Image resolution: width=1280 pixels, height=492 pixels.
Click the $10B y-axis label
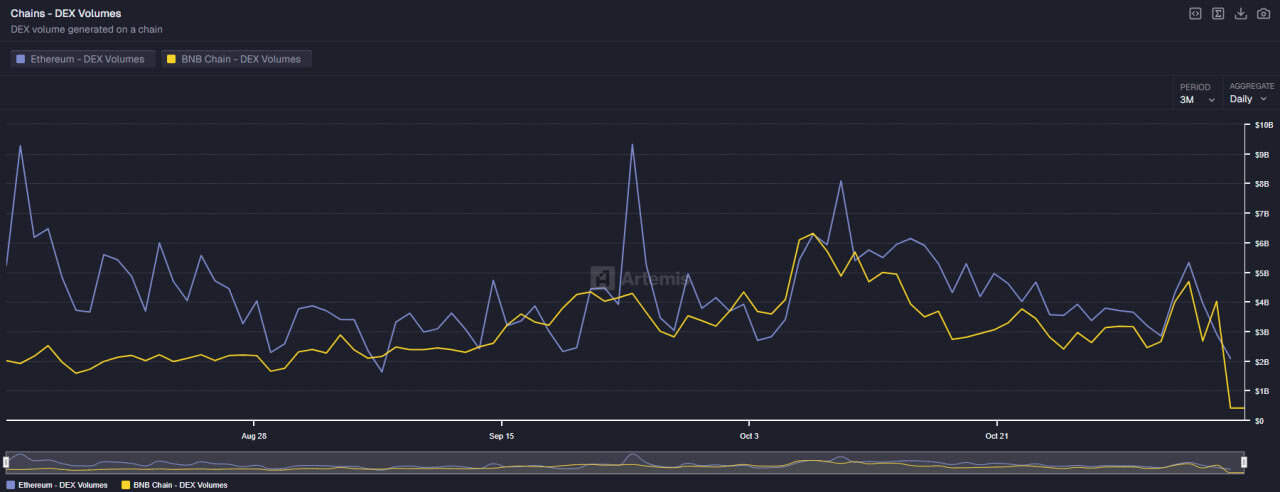click(x=1263, y=125)
